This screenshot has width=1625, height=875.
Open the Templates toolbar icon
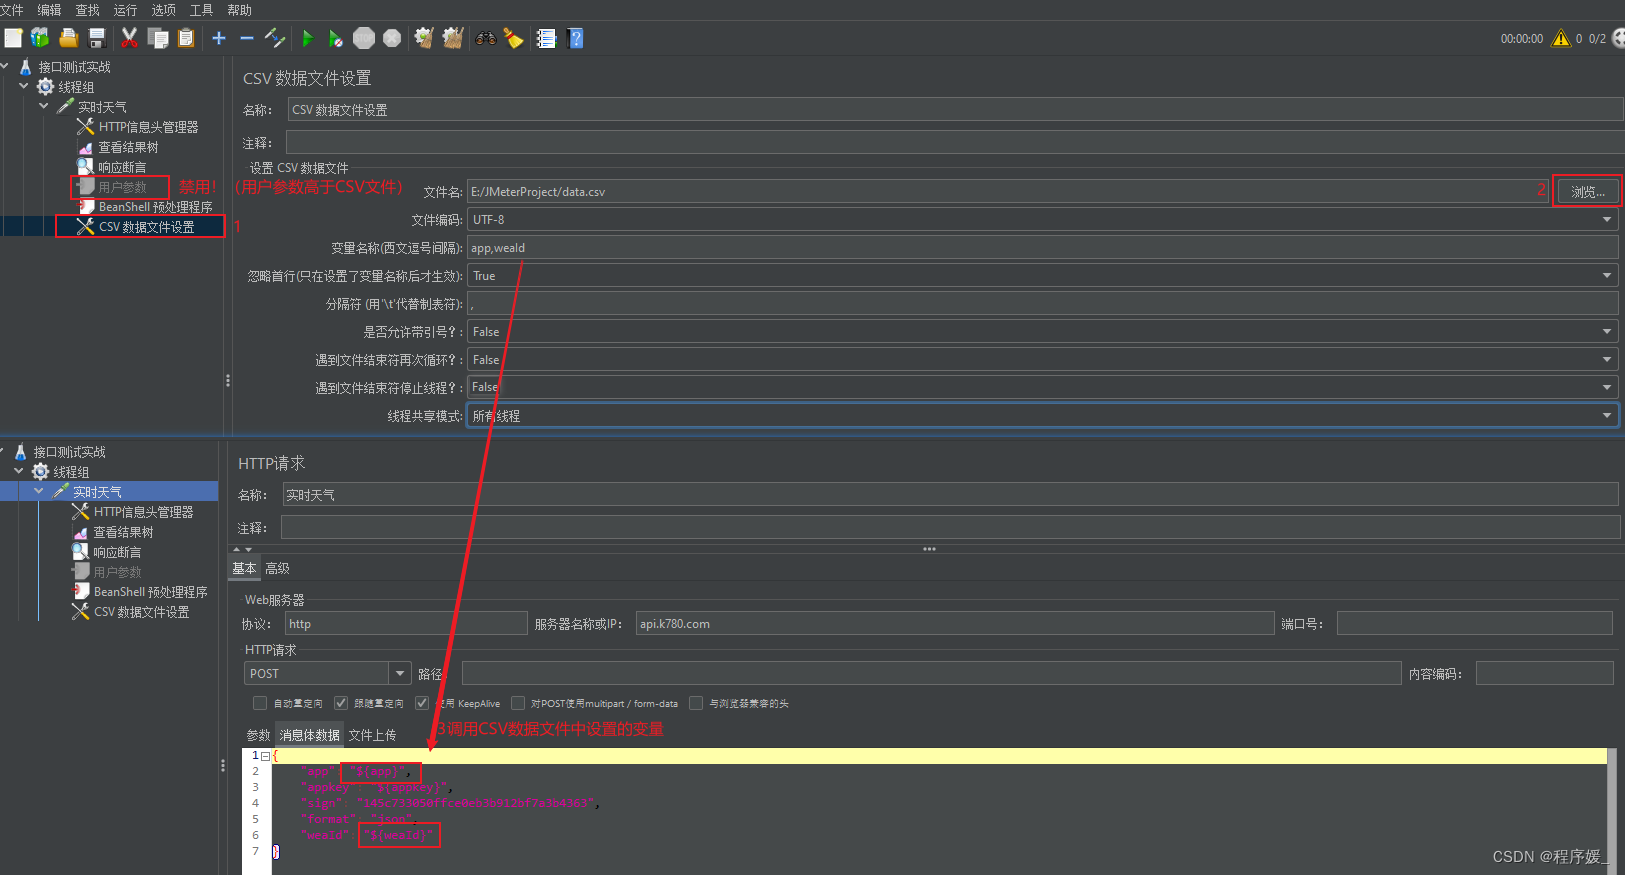[40, 38]
